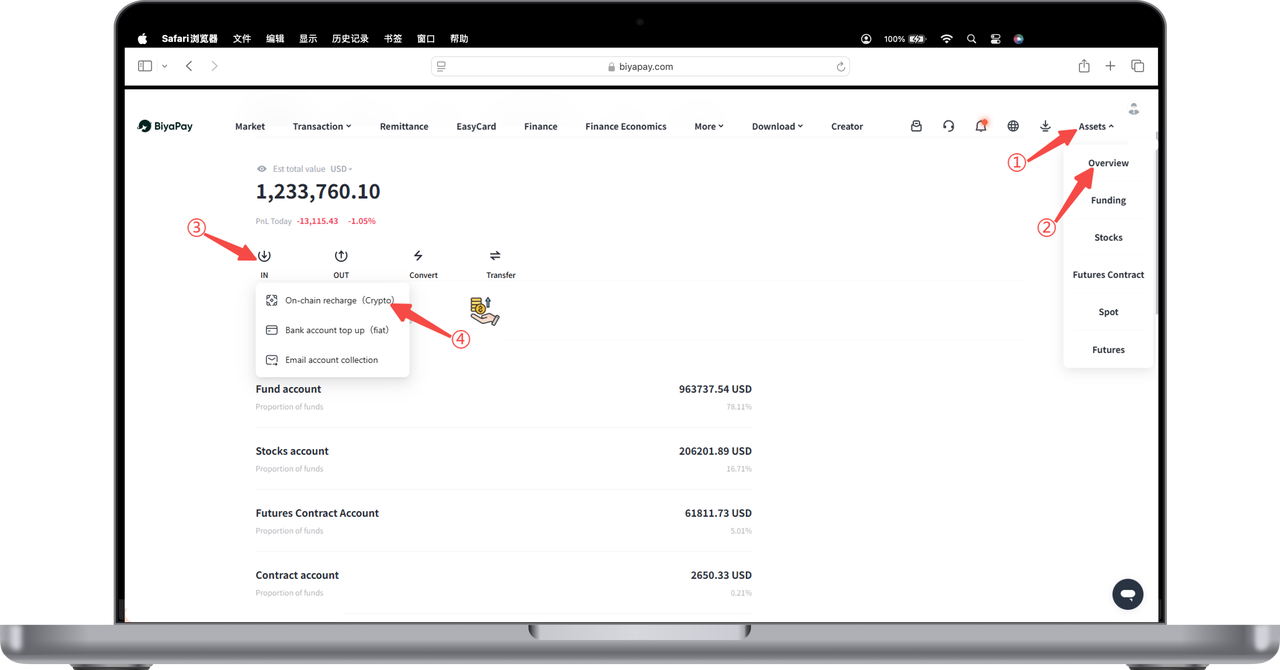Select Funding in Assets menu
Screen dimensions: 1280x670
(1108, 200)
